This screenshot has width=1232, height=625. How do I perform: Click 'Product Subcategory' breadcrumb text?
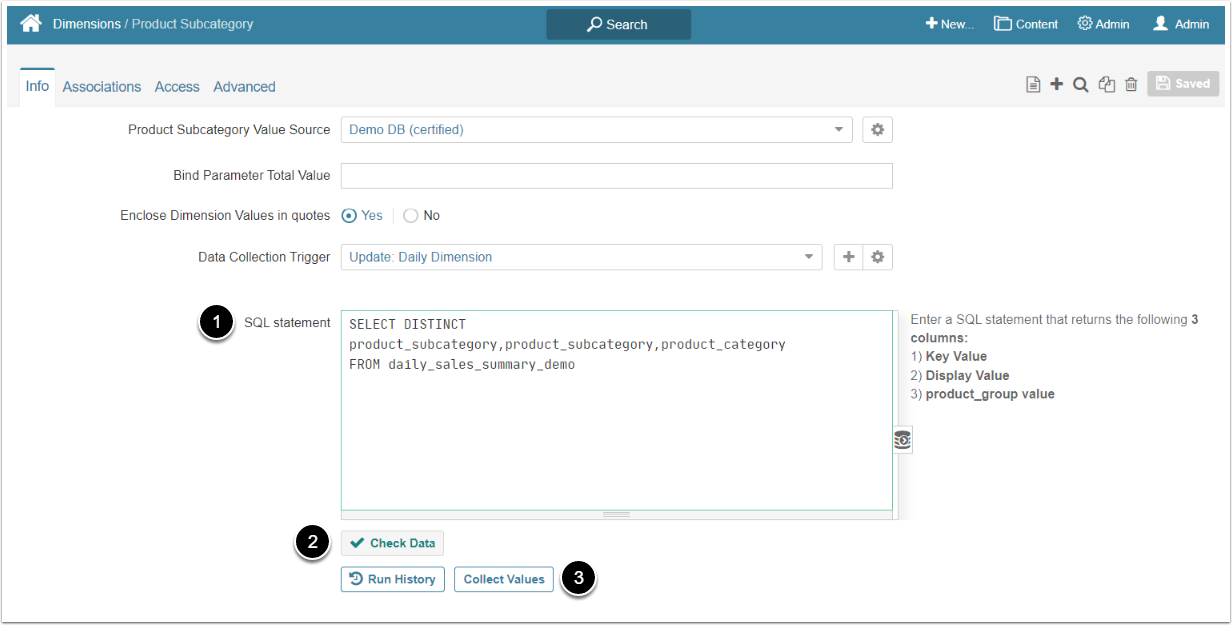point(192,24)
